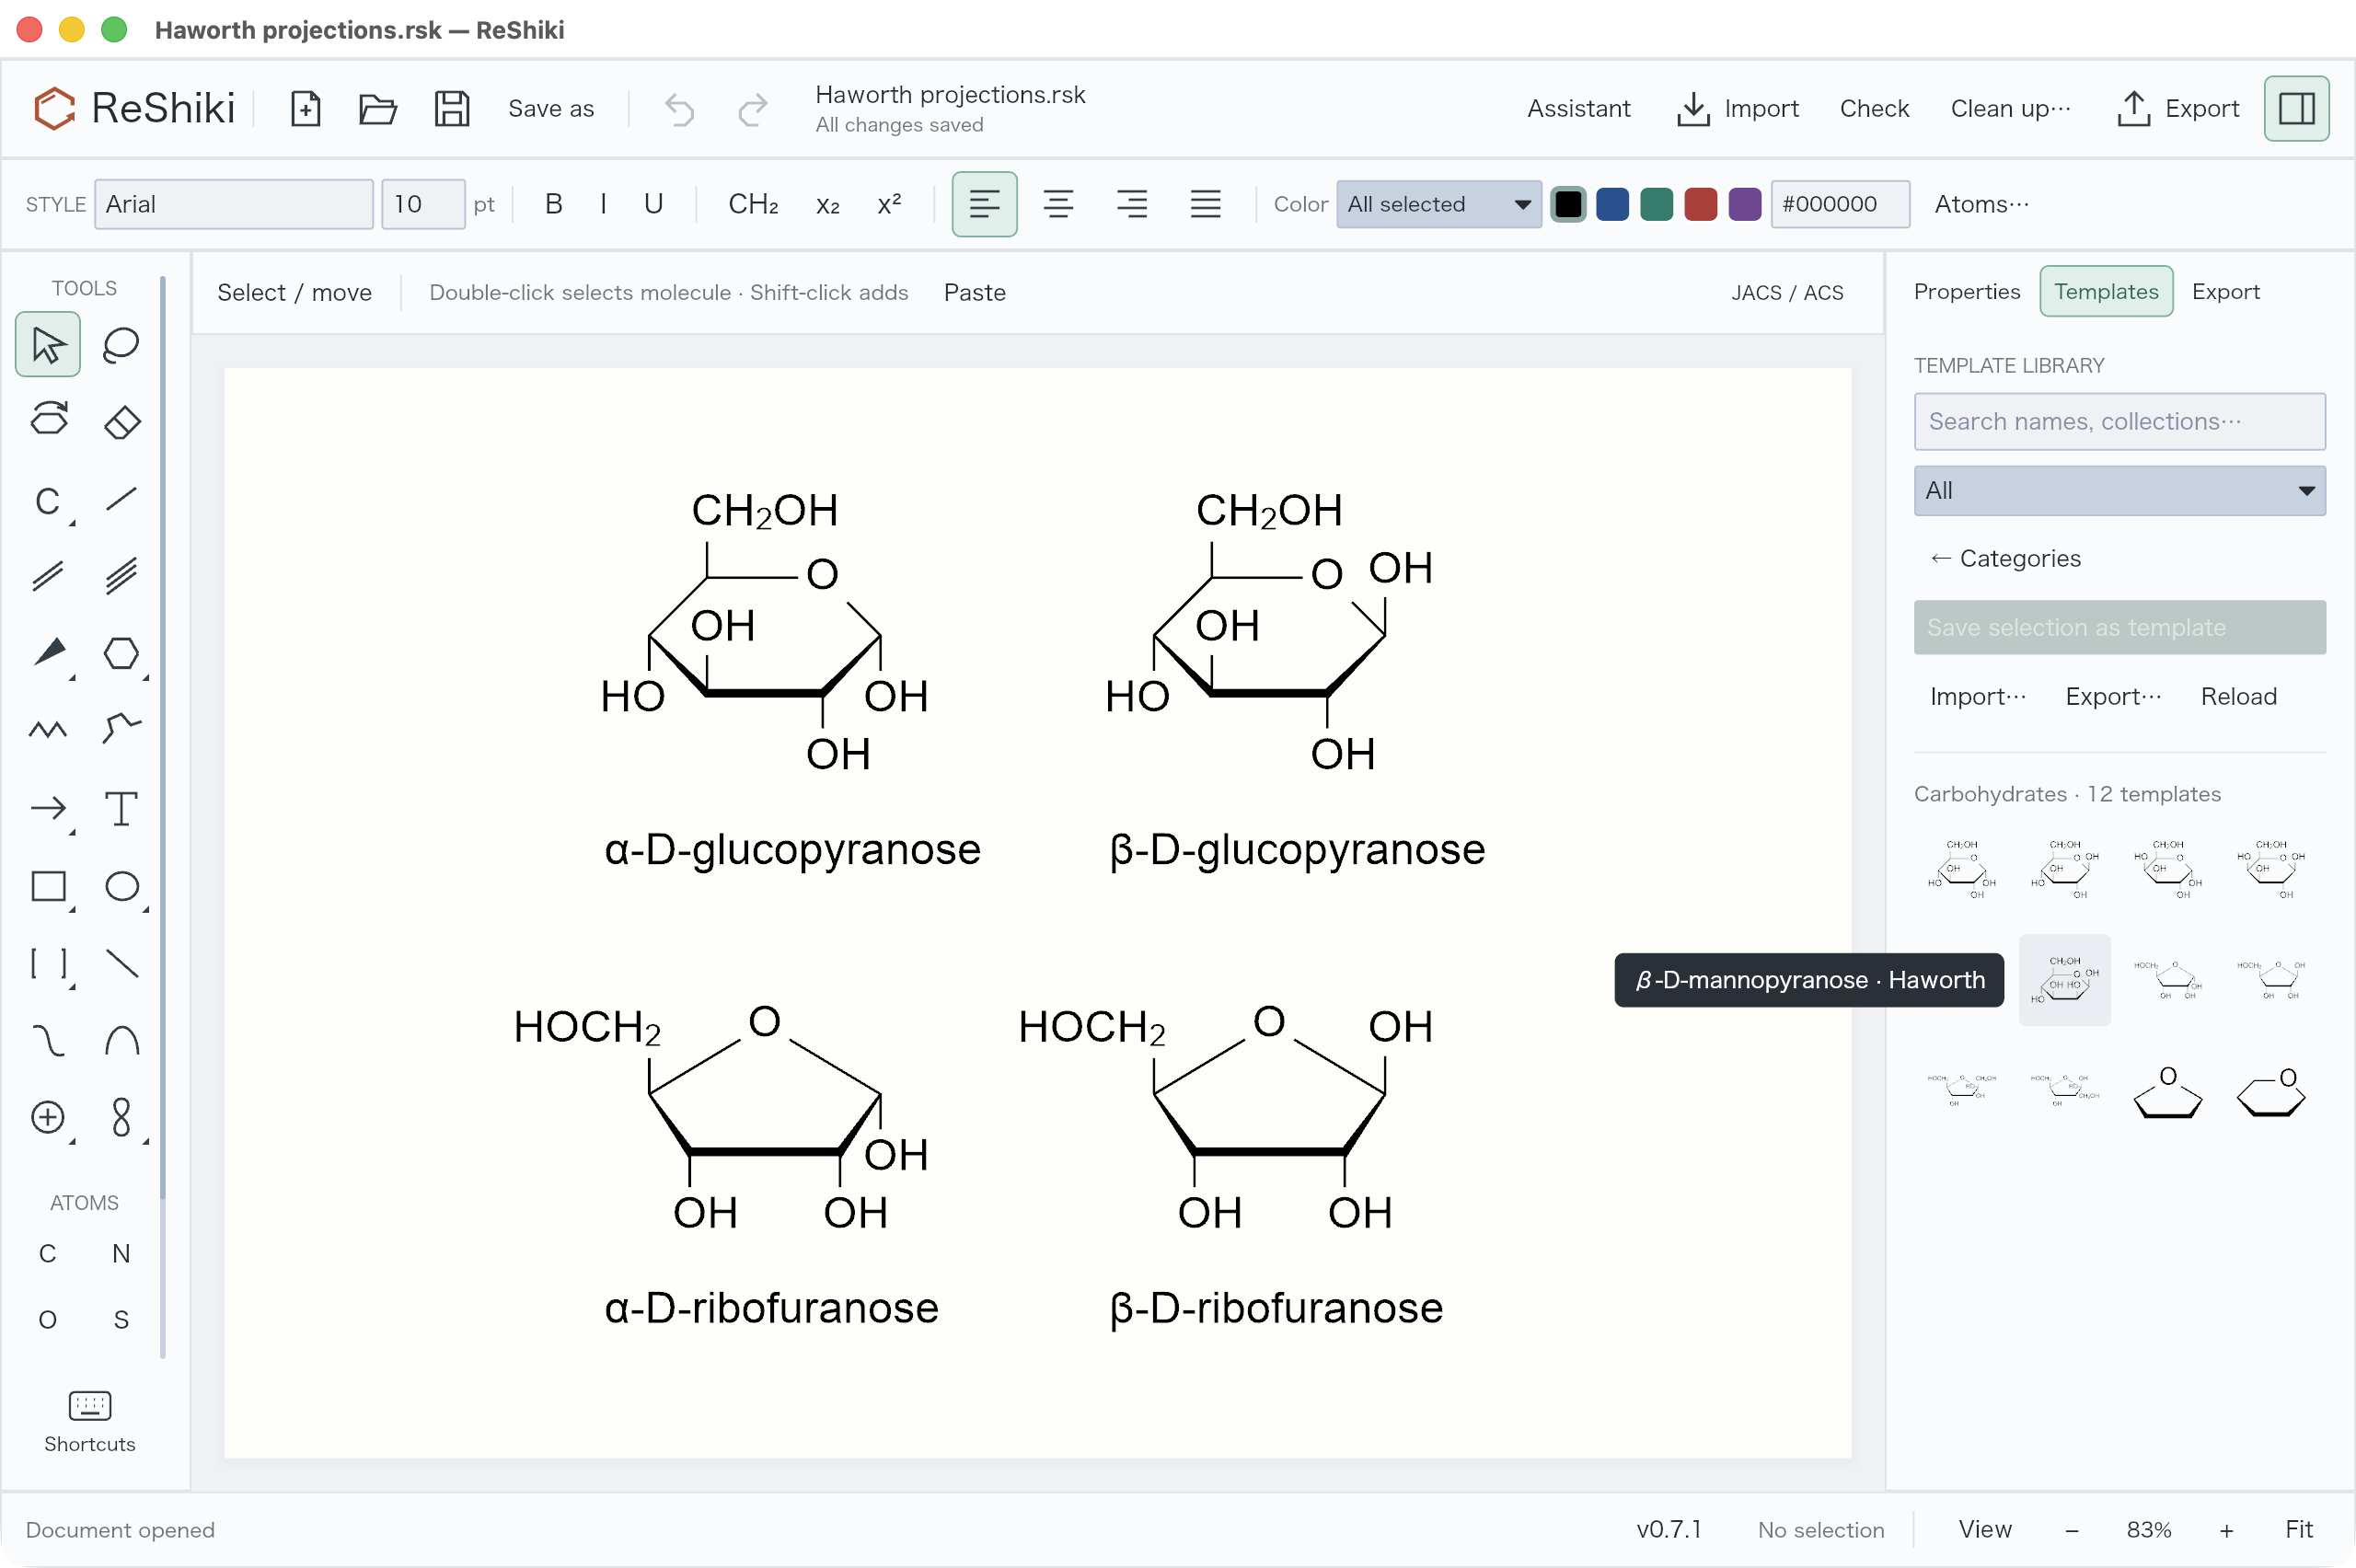Open template library Import… options
Image resolution: width=2356 pixels, height=1568 pixels.
point(1977,696)
